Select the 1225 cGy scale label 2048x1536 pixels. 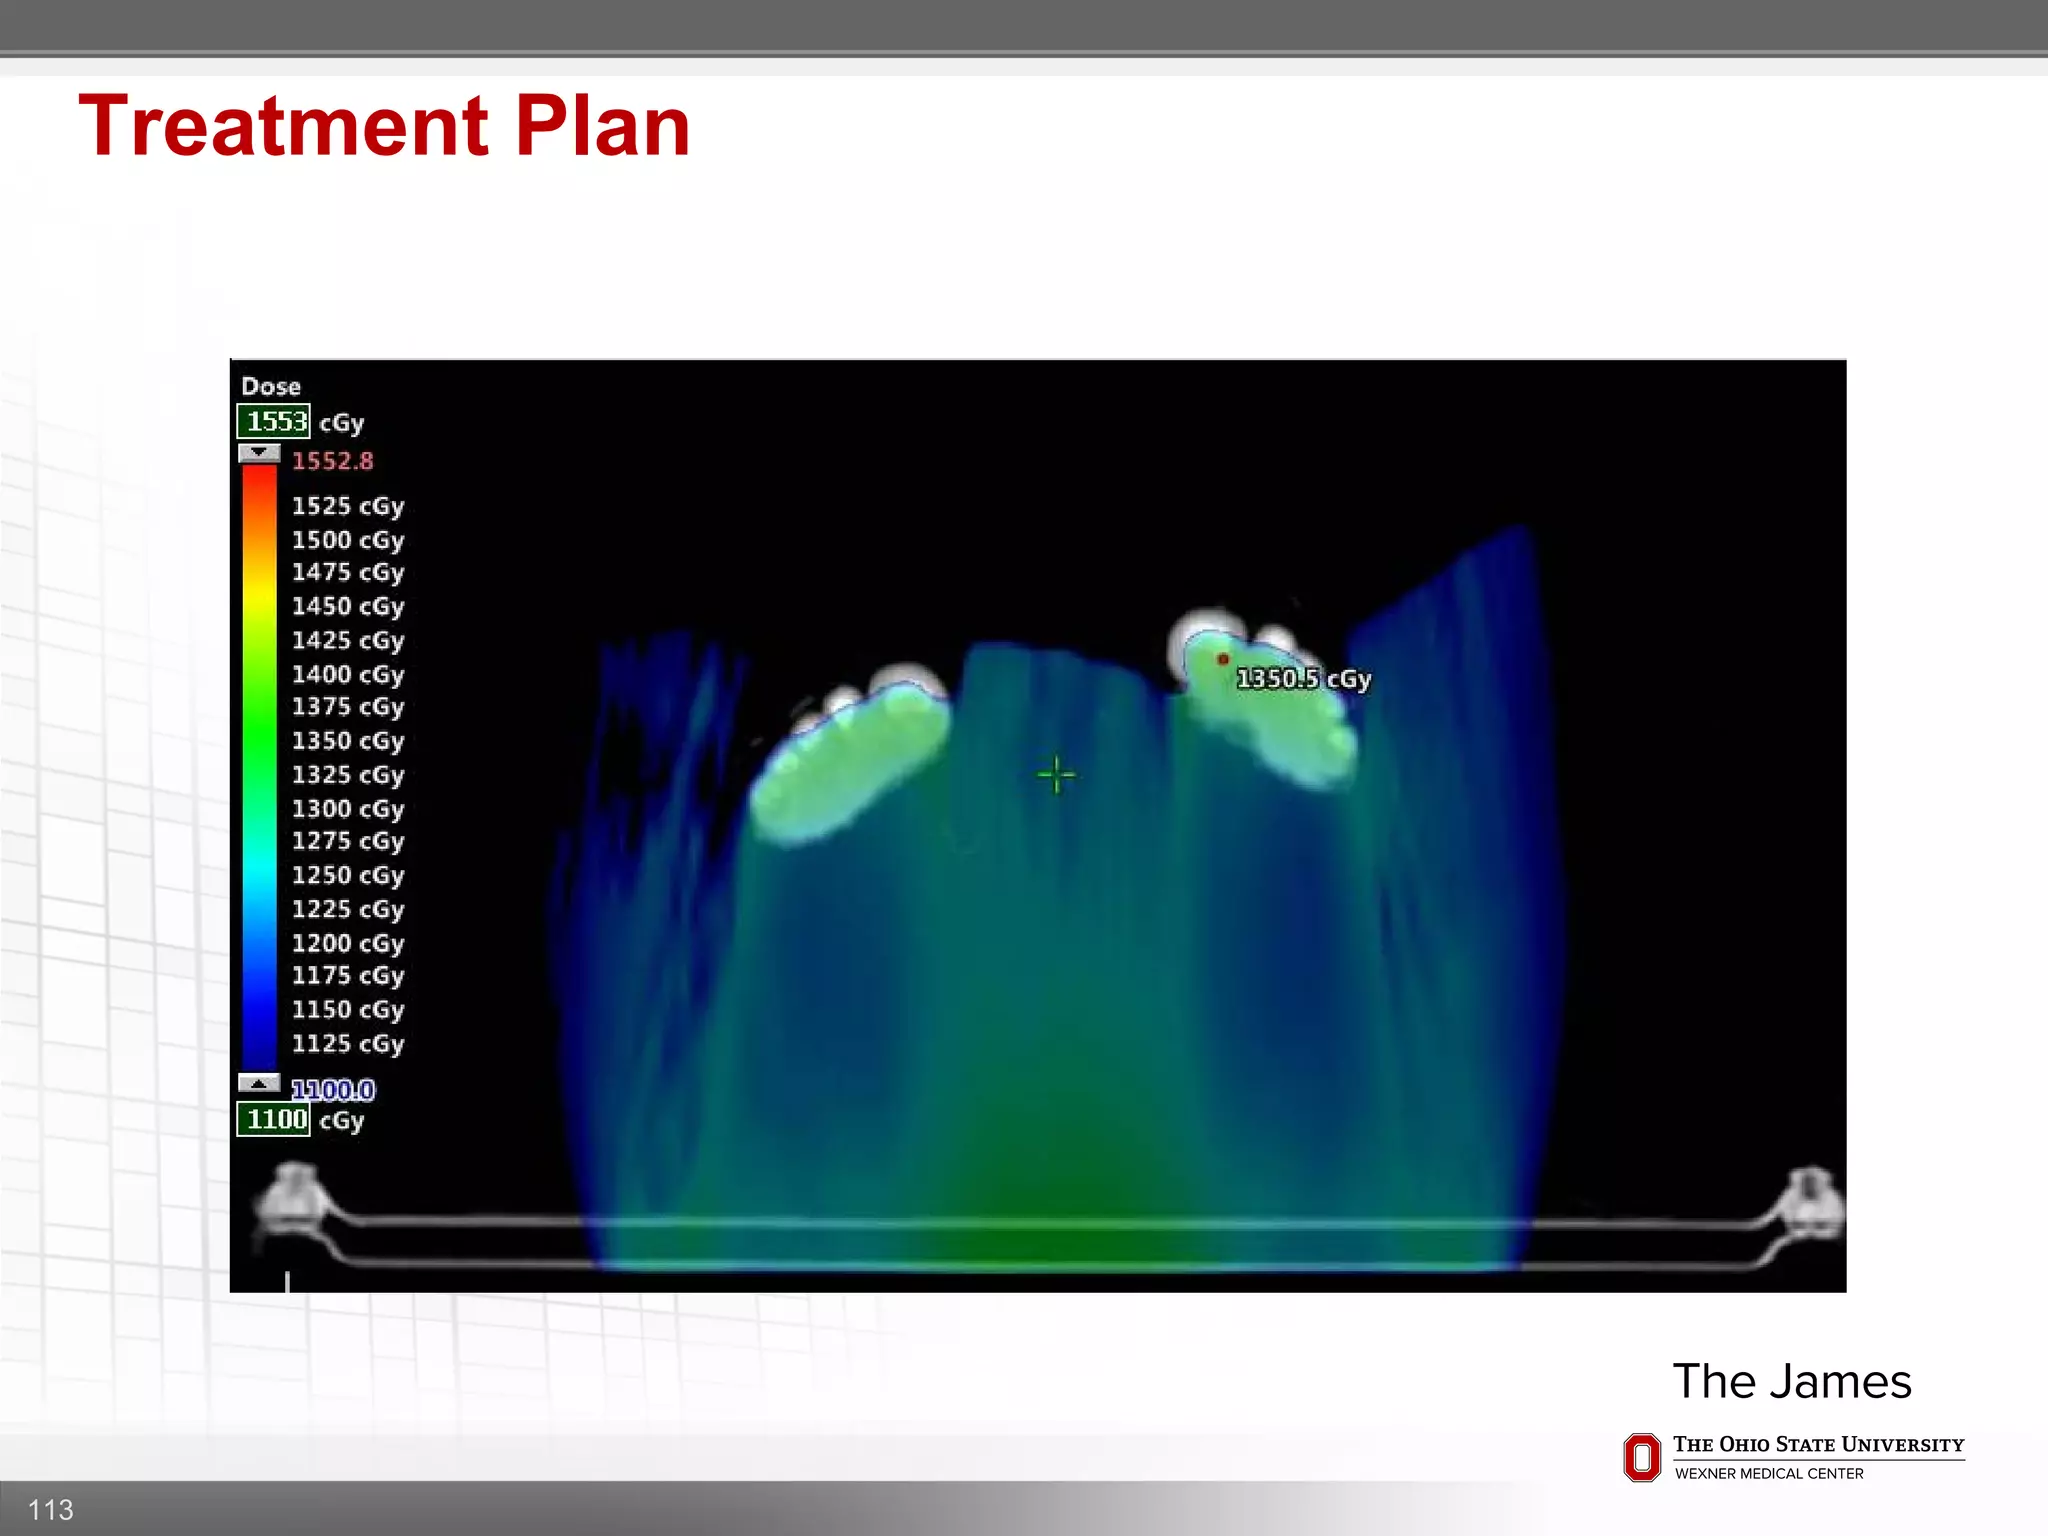tap(348, 909)
